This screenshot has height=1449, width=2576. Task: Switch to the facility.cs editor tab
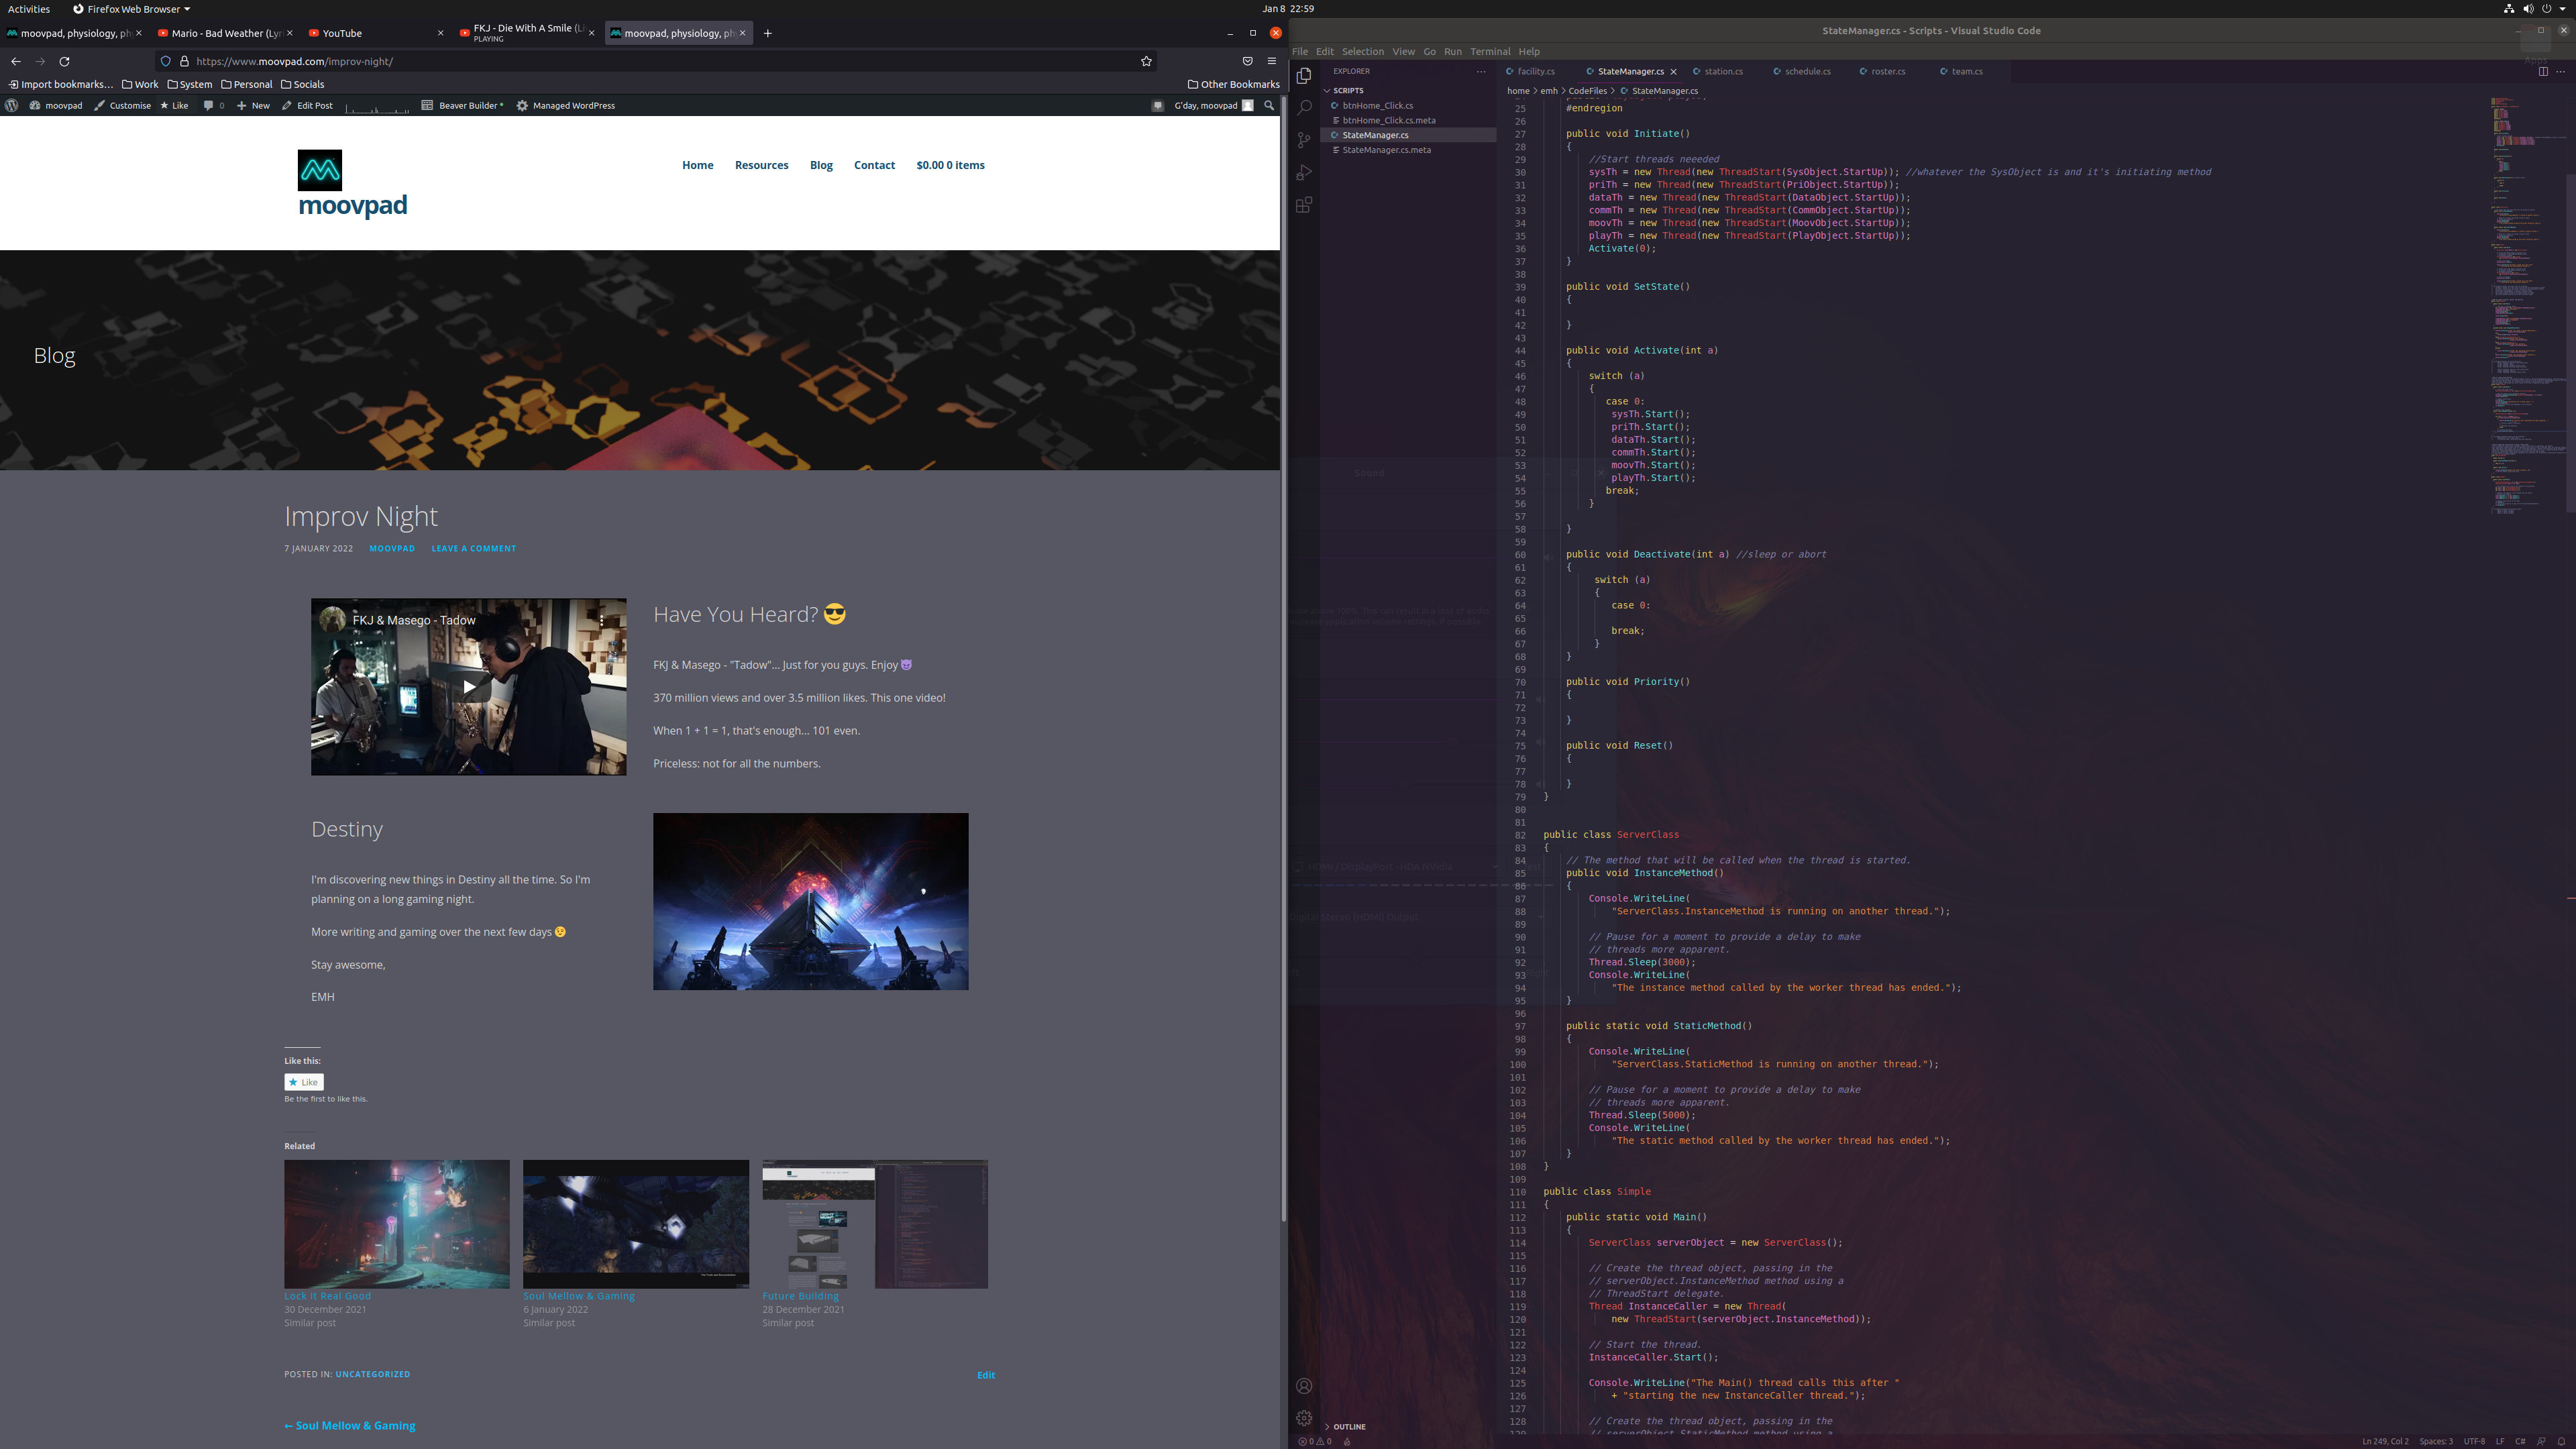(x=1536, y=71)
